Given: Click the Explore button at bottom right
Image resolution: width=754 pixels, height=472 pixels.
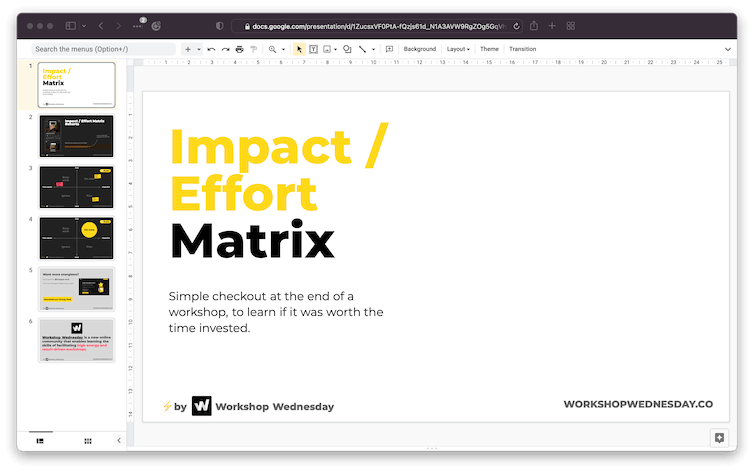Looking at the screenshot, I should pos(719,438).
